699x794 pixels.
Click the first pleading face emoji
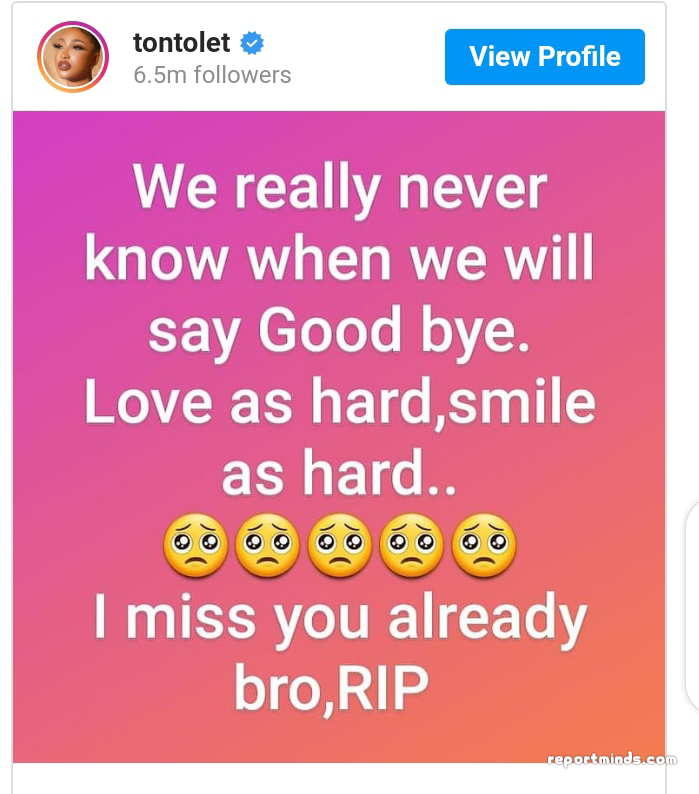click(196, 546)
